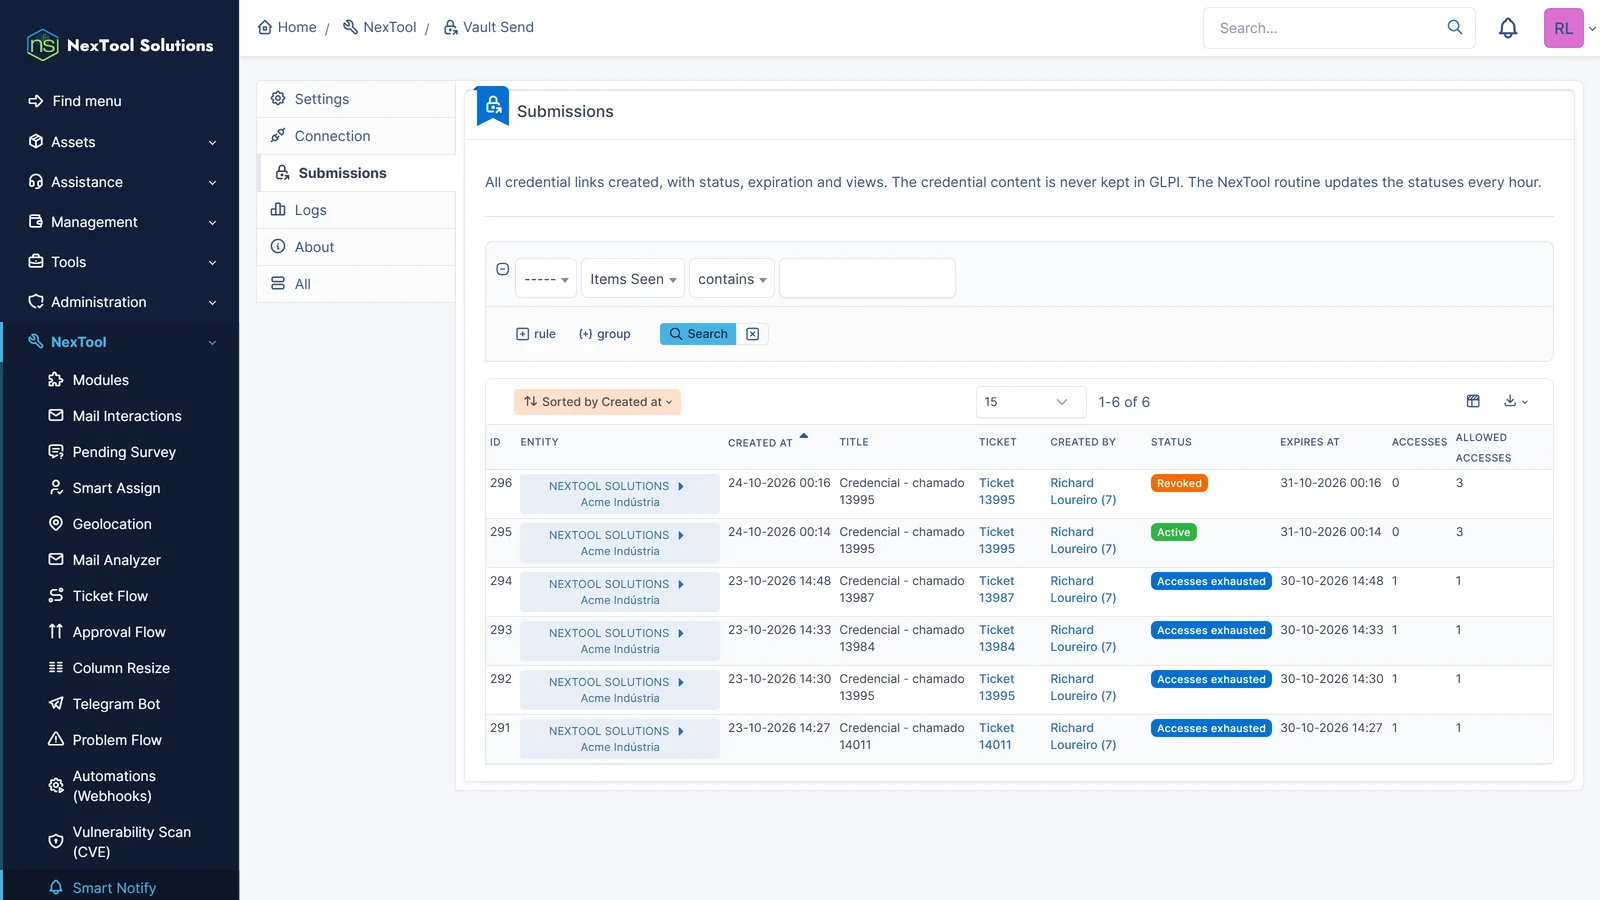Click the search criteria value field
The height and width of the screenshot is (900, 1600).
867,278
